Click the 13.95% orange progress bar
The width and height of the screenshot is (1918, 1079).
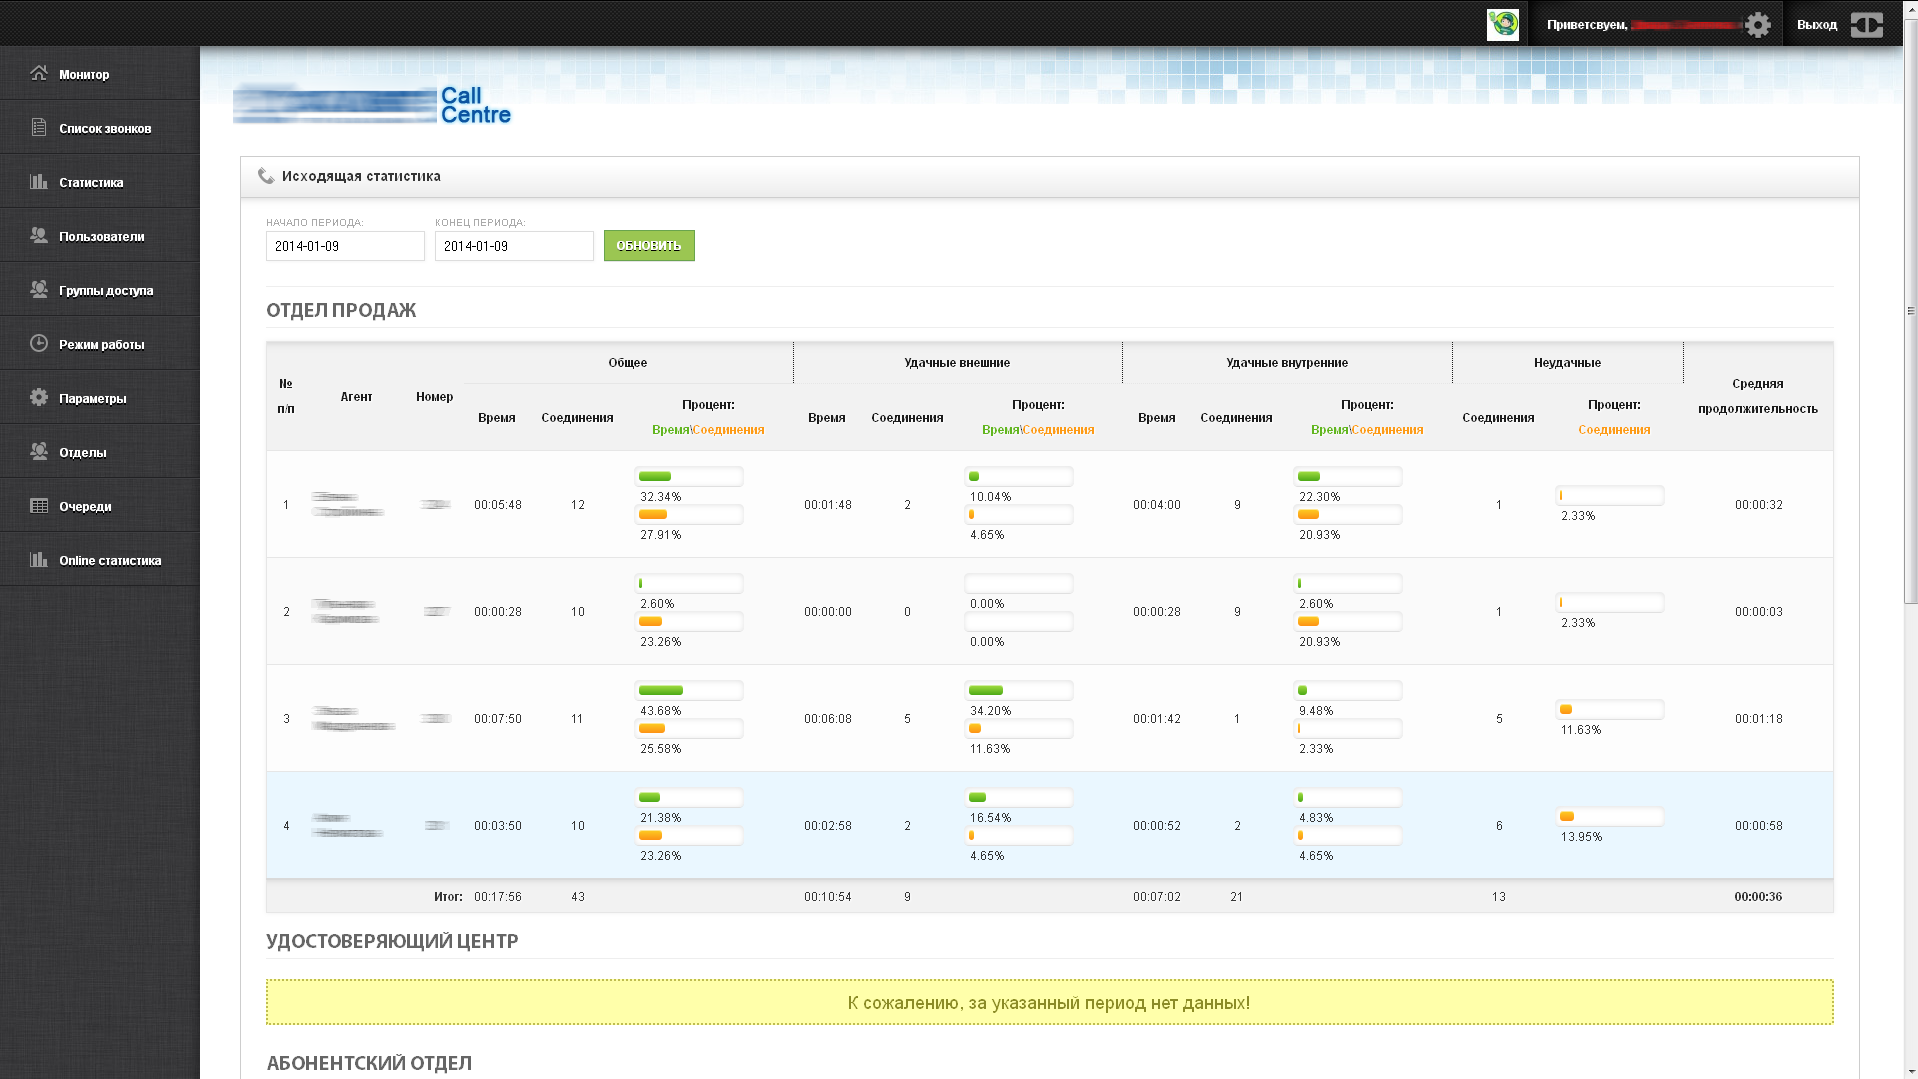coord(1610,817)
